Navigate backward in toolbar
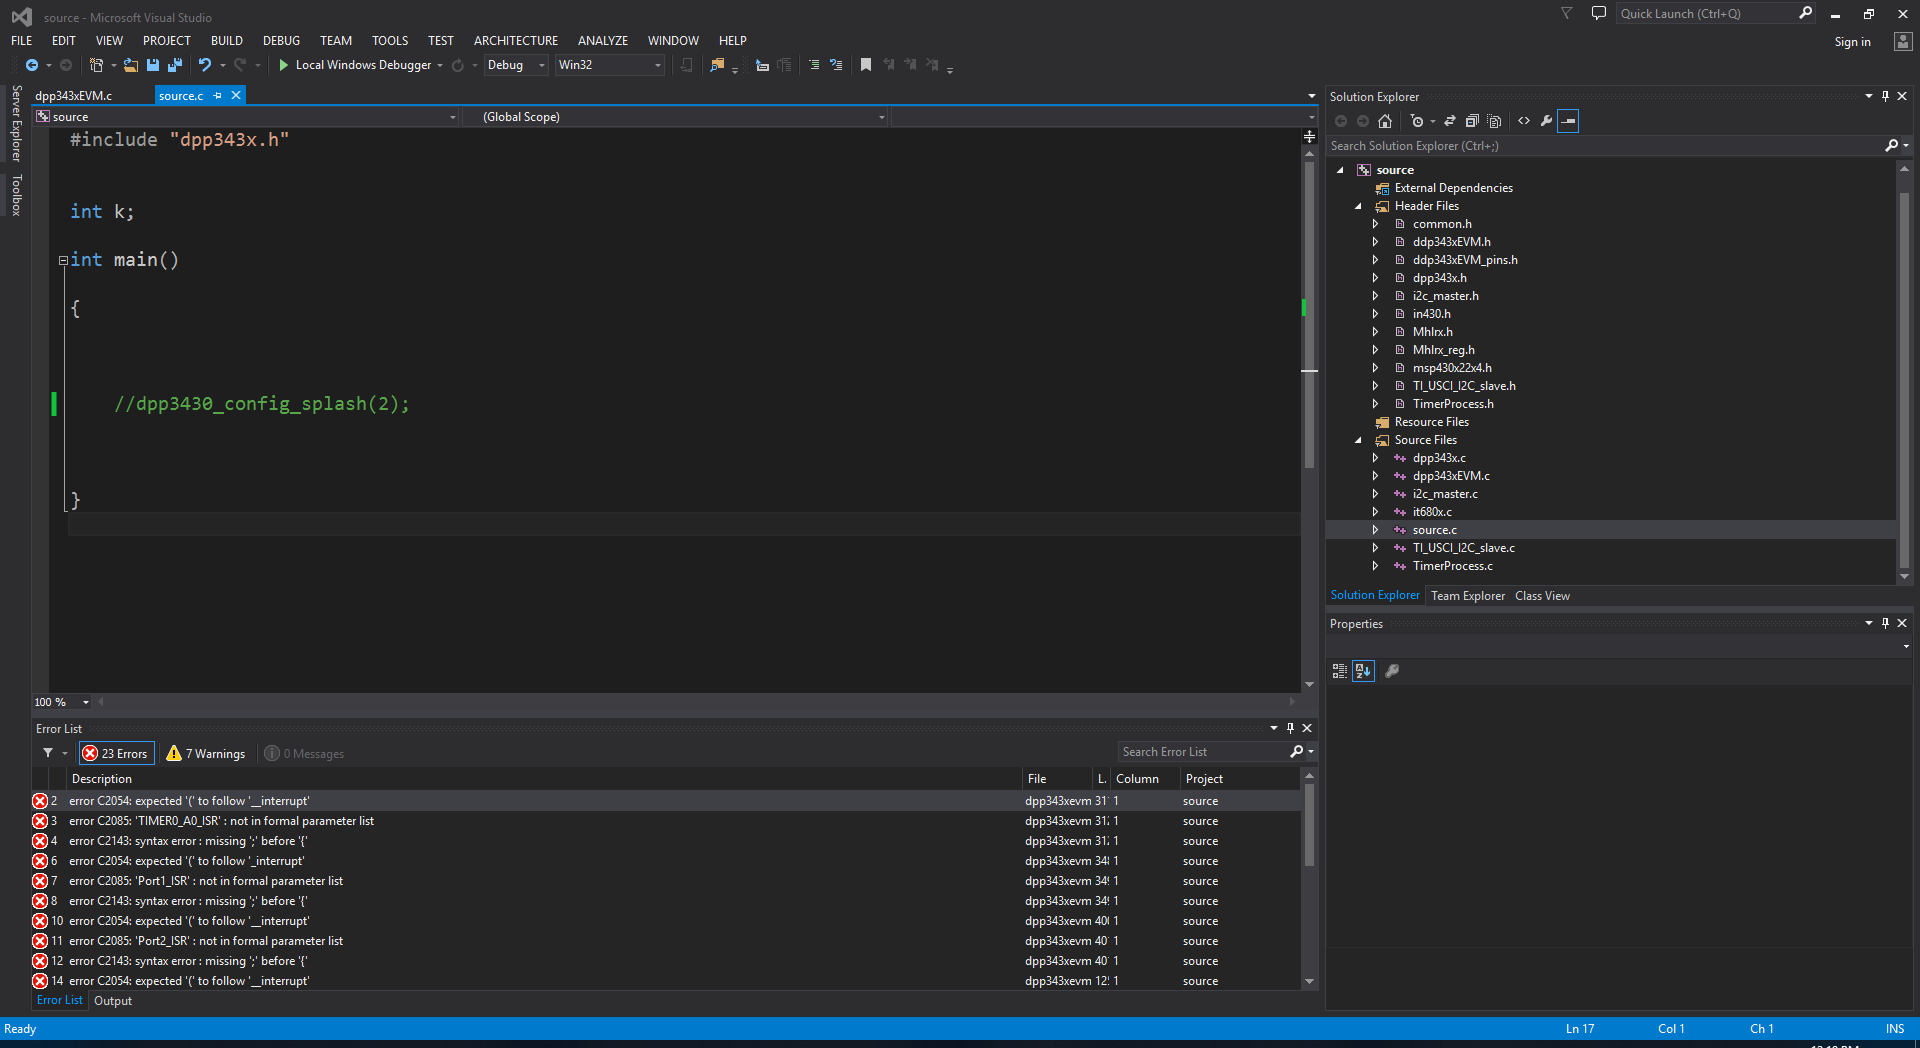The image size is (1920, 1048). 32,65
